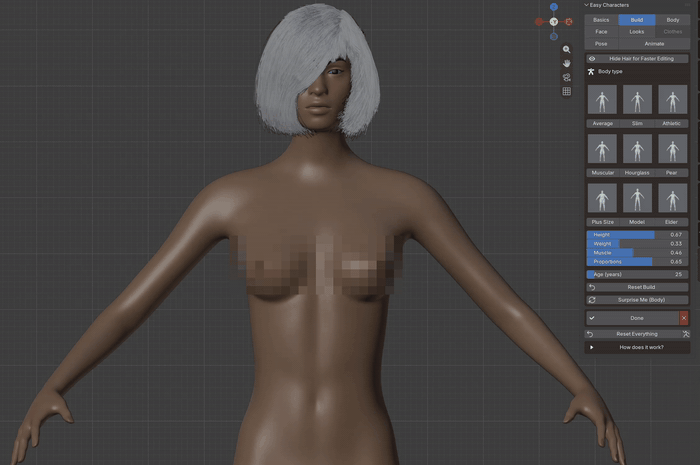
Task: Confirm with the Done button
Action: (632, 318)
